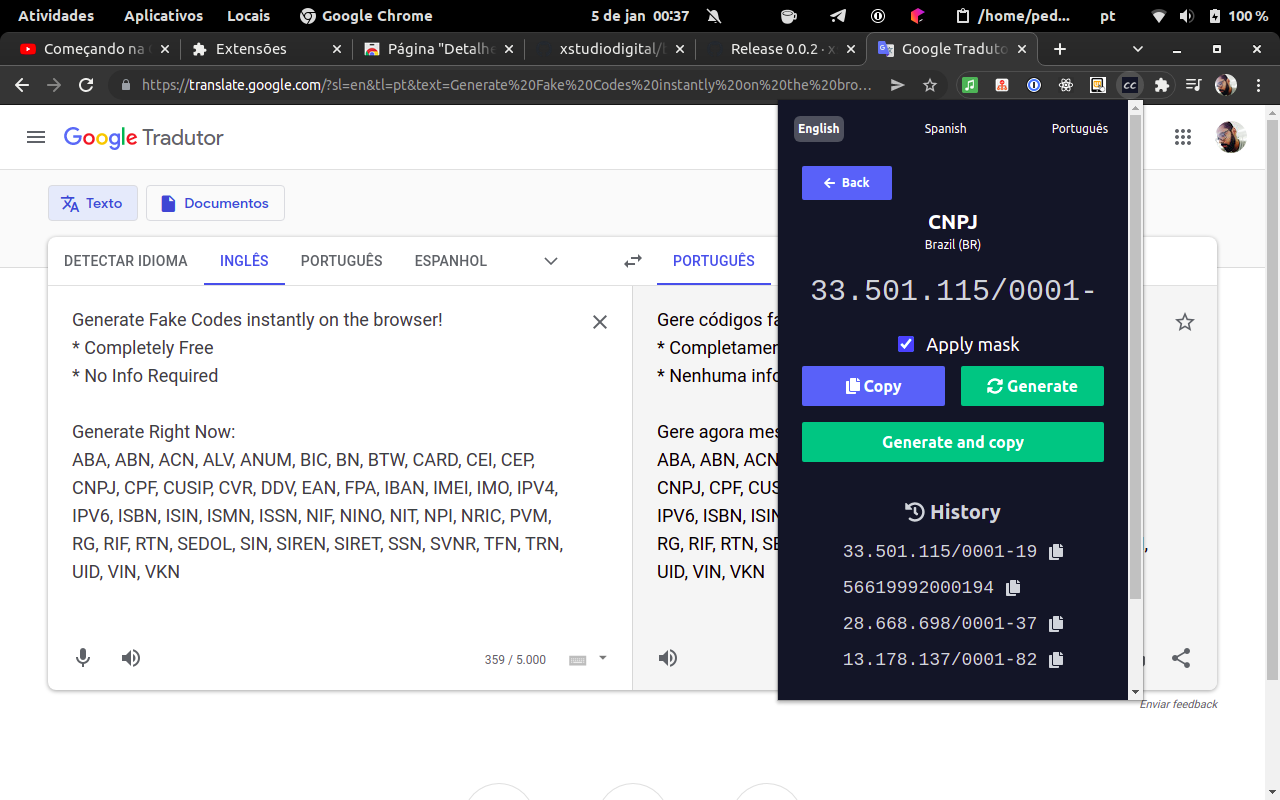Copy the 56619992000194 history entry

[x=1013, y=588]
